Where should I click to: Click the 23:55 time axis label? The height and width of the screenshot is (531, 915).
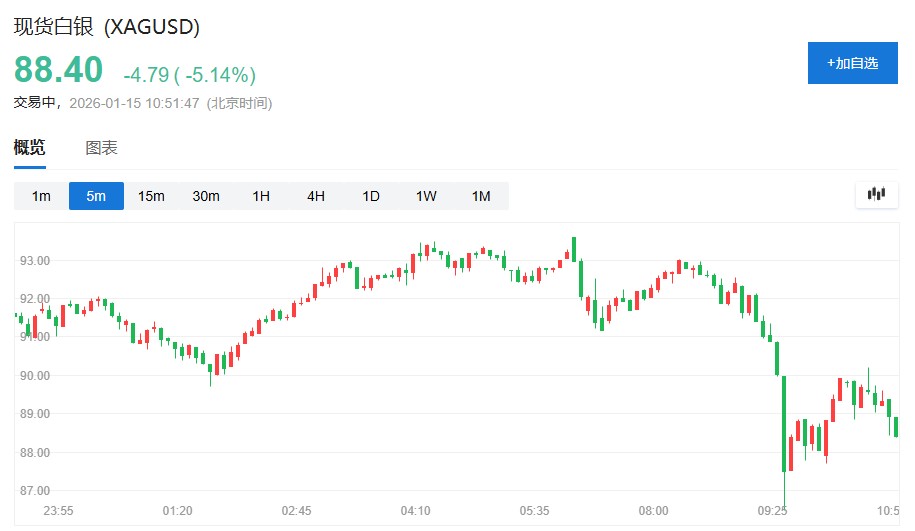(59, 511)
